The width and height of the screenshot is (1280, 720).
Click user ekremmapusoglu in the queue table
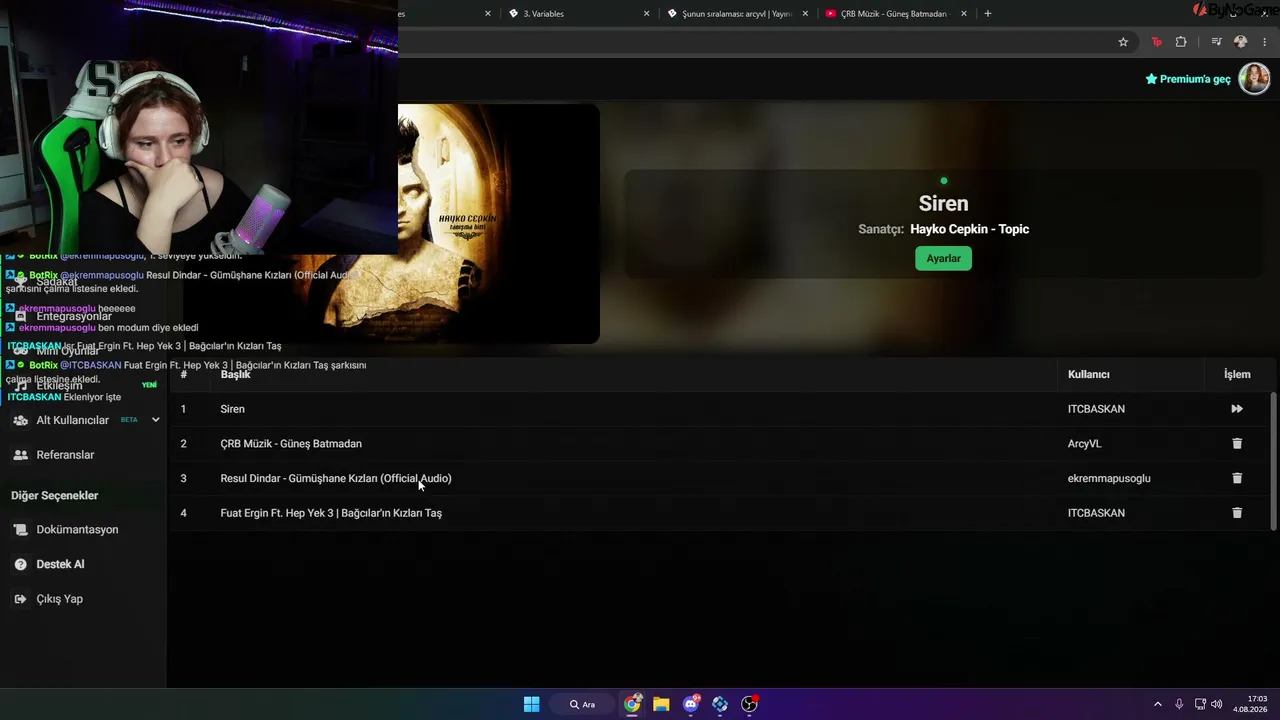pos(1109,478)
